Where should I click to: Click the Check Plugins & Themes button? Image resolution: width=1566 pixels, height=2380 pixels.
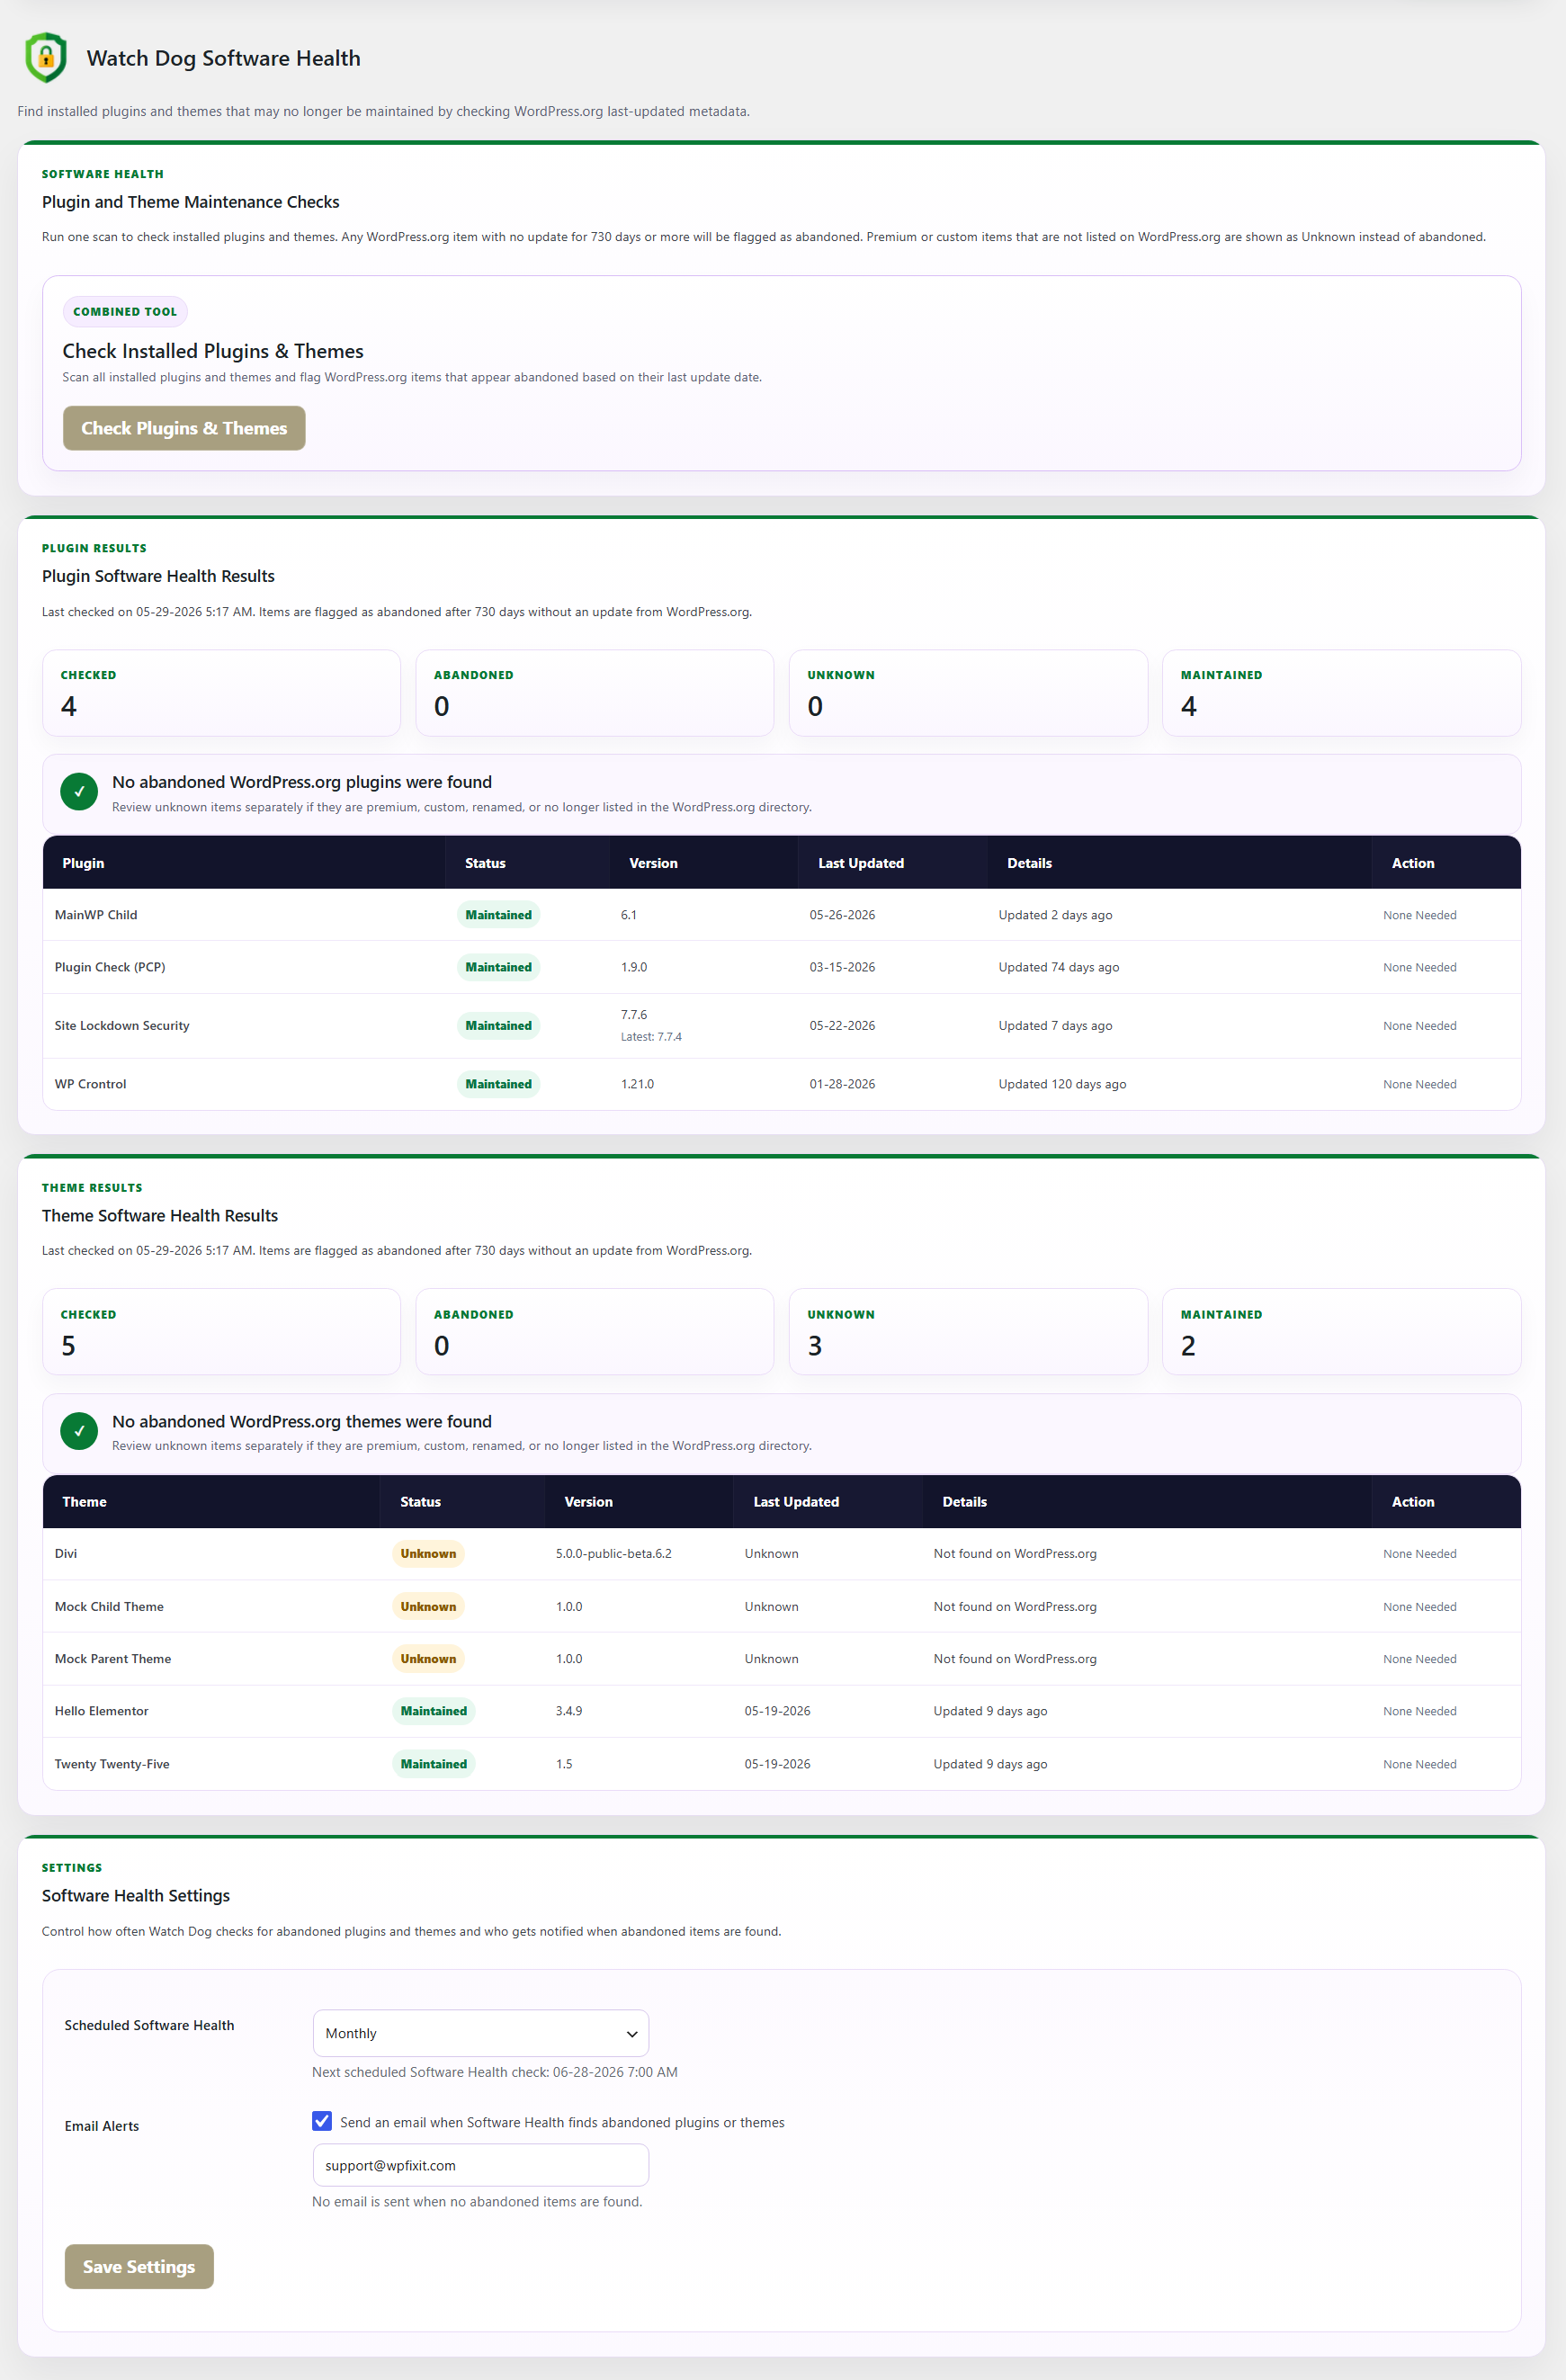(184, 428)
